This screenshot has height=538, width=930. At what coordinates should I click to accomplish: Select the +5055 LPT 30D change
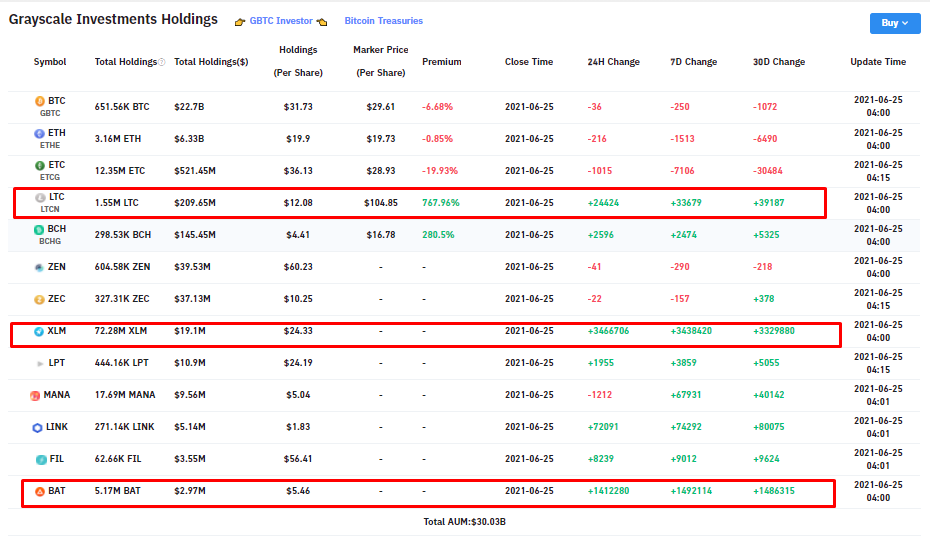tap(766, 363)
